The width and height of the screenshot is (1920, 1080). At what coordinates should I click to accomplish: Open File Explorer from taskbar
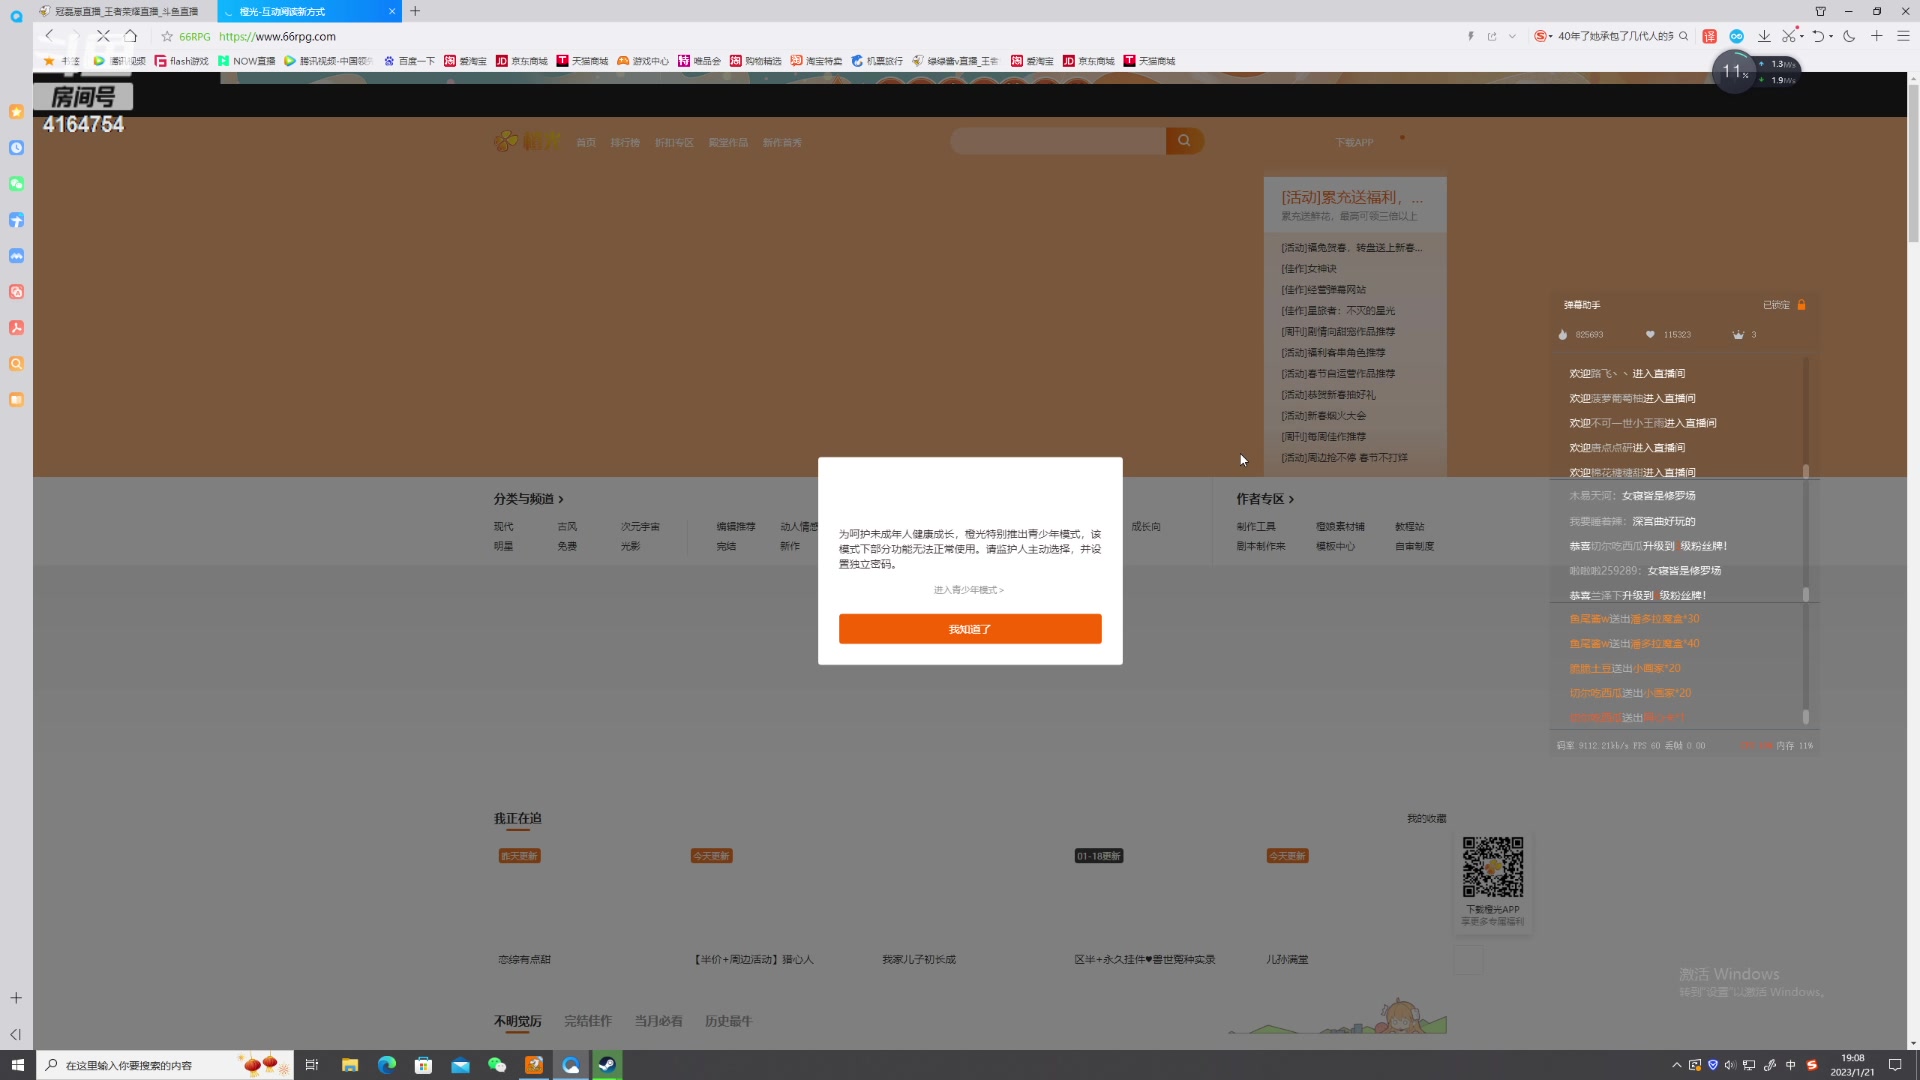(349, 1065)
